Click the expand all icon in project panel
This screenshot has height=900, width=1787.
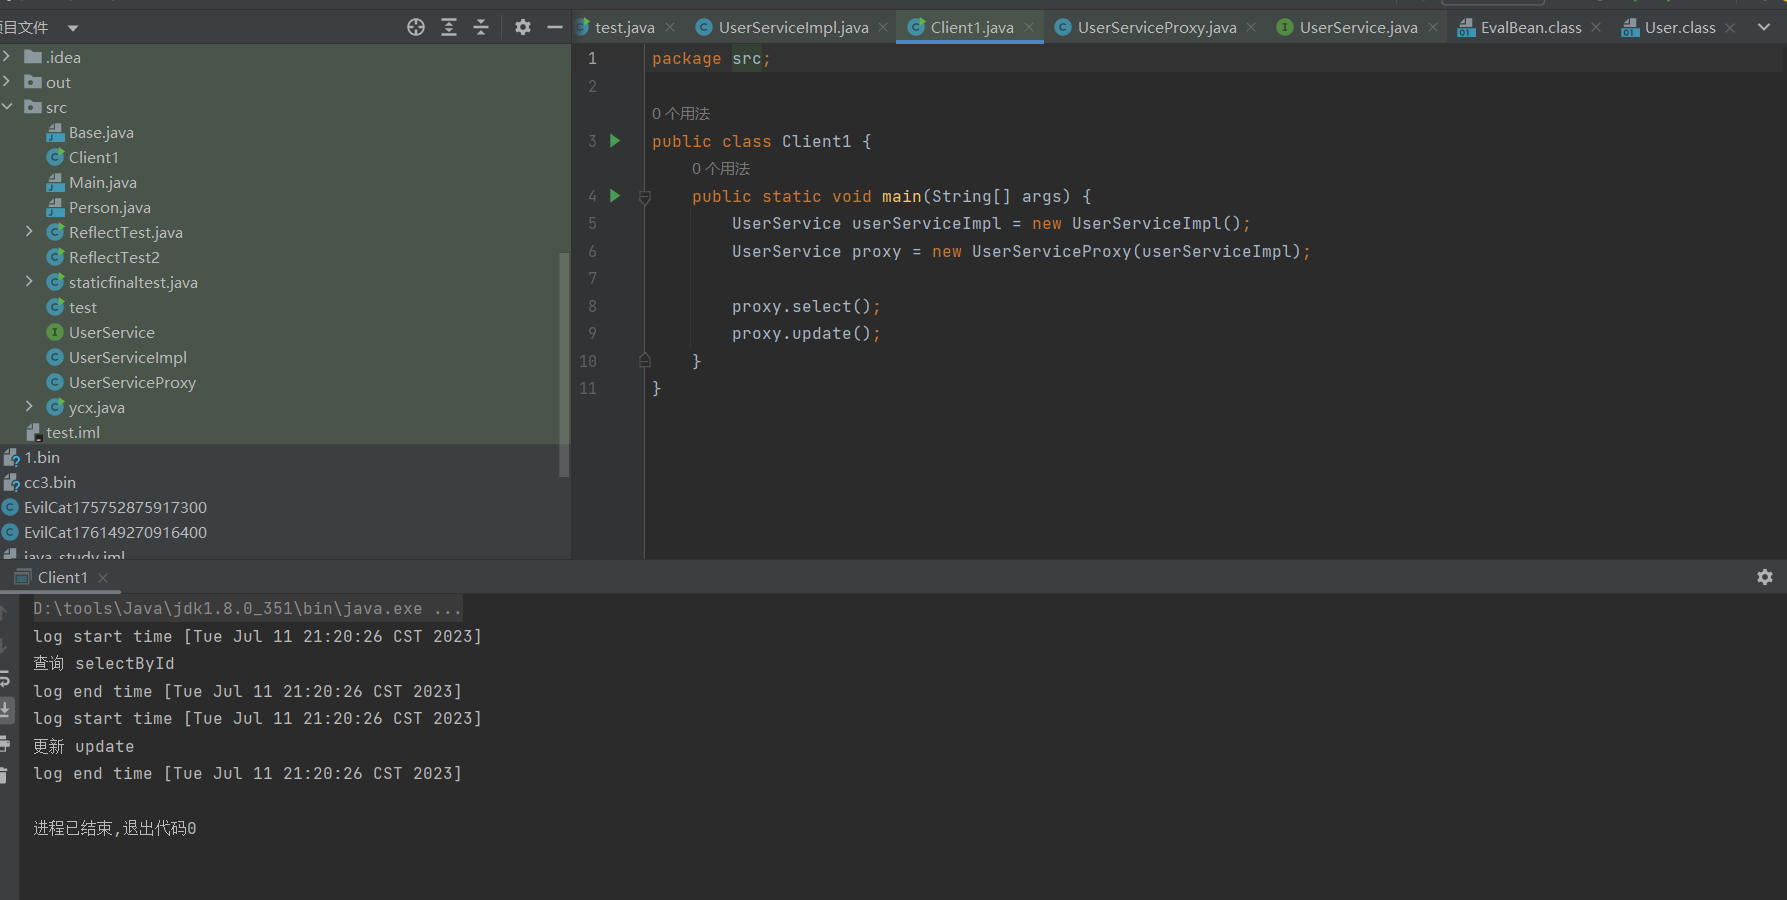tap(449, 27)
